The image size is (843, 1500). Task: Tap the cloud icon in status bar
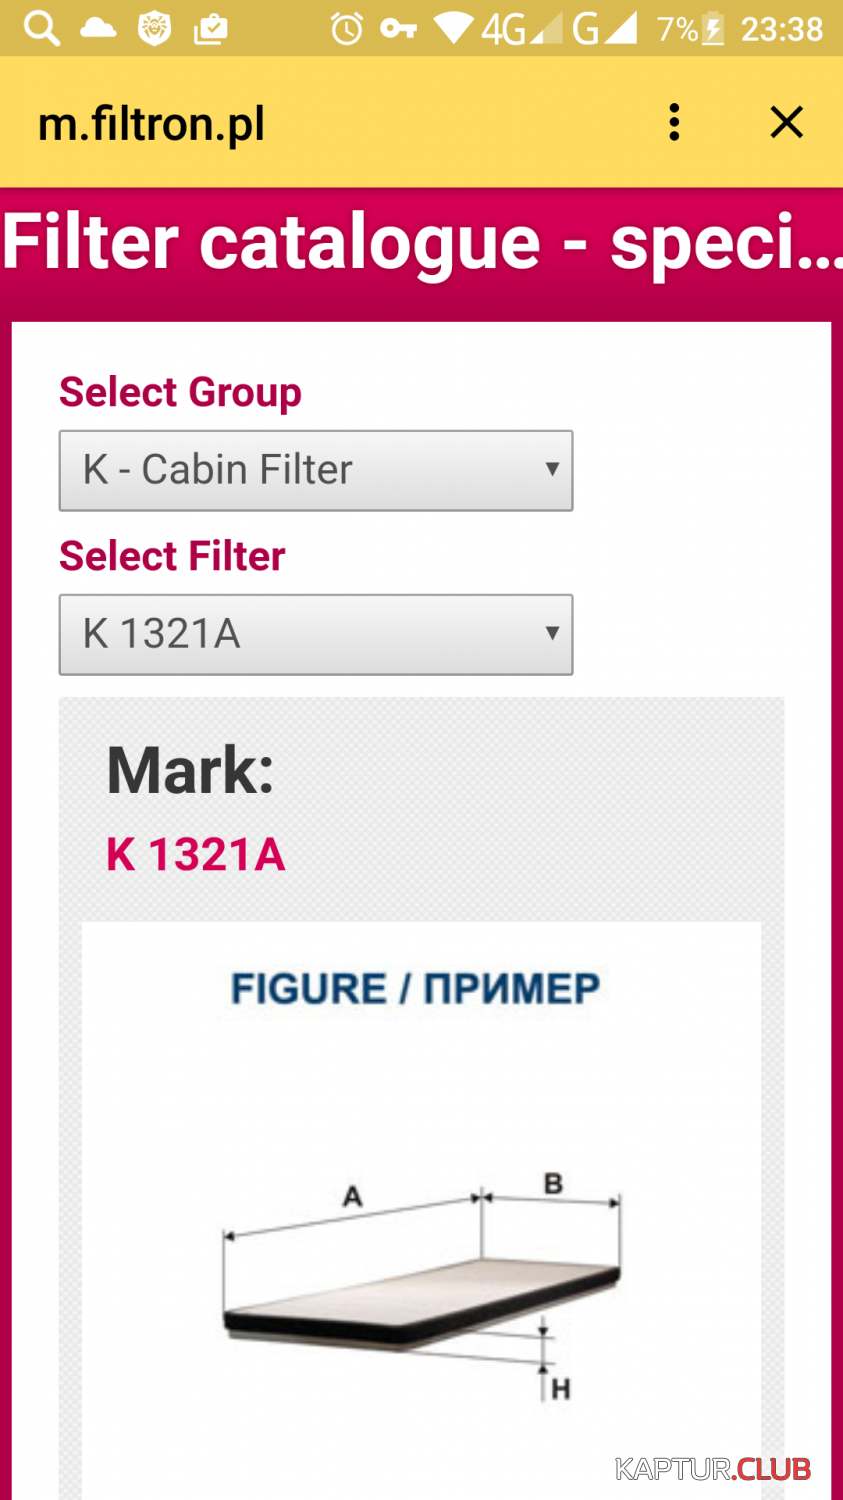click(98, 28)
